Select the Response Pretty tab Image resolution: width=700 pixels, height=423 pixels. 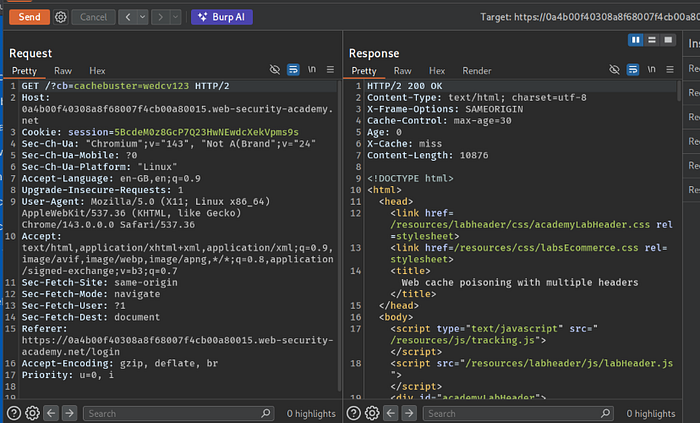(364, 70)
